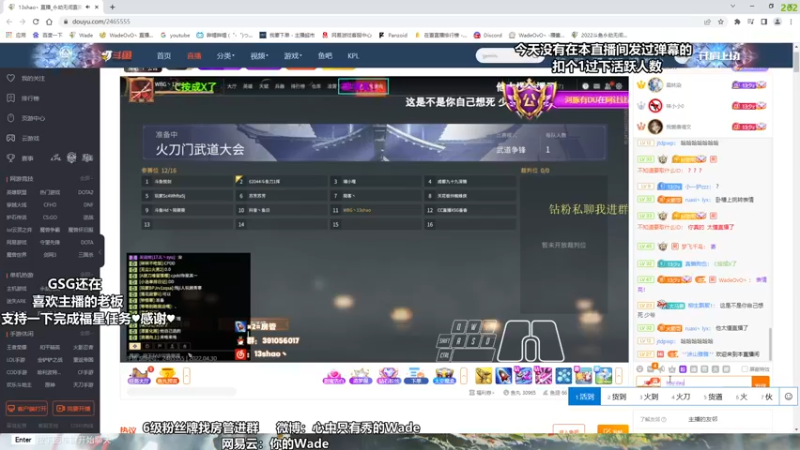Image resolution: width=800 pixels, height=450 pixels.
Task: Open the 任务大厅 icon below the player
Action: [139, 376]
